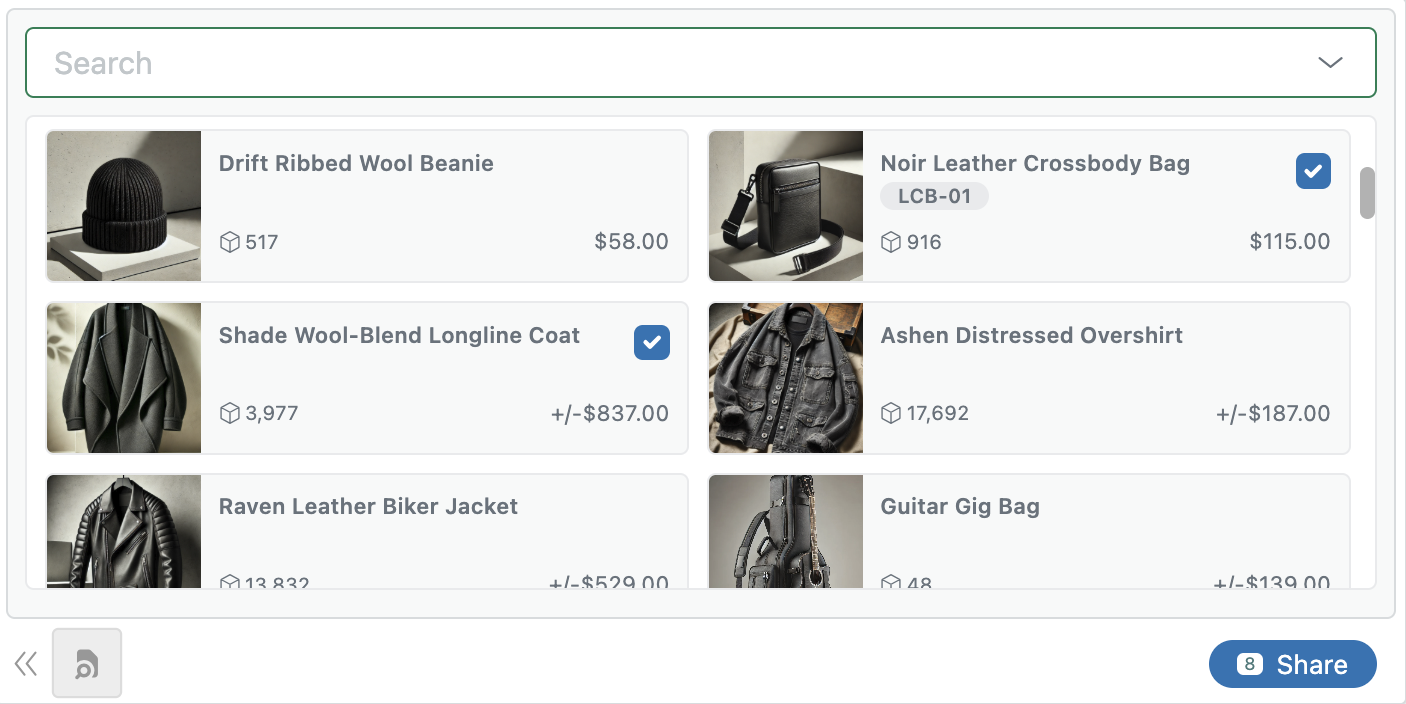The image size is (1406, 704).
Task: Click the product list scrollbar
Action: (x=1366, y=195)
